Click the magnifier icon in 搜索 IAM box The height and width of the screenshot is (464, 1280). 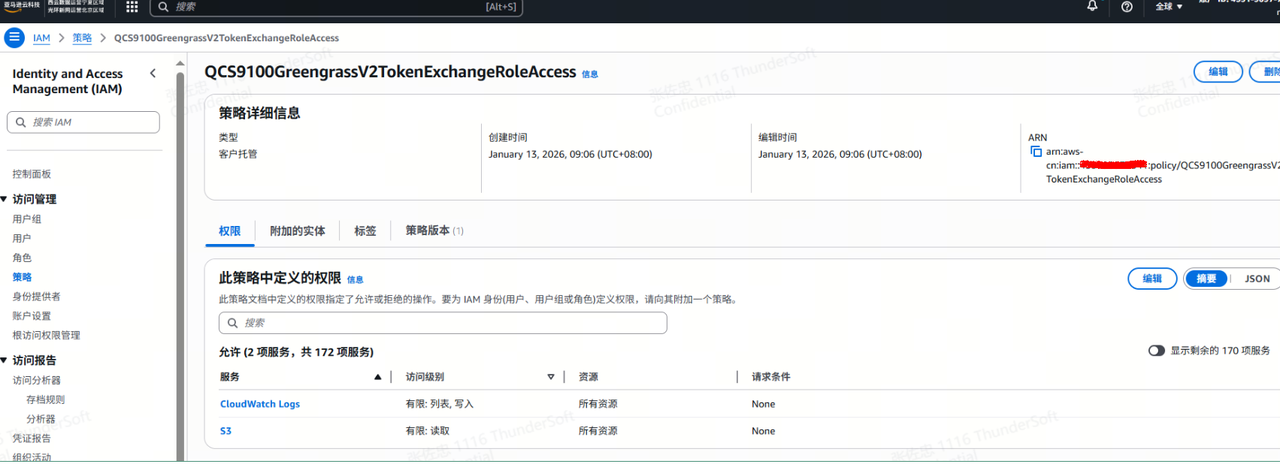click(x=21, y=122)
